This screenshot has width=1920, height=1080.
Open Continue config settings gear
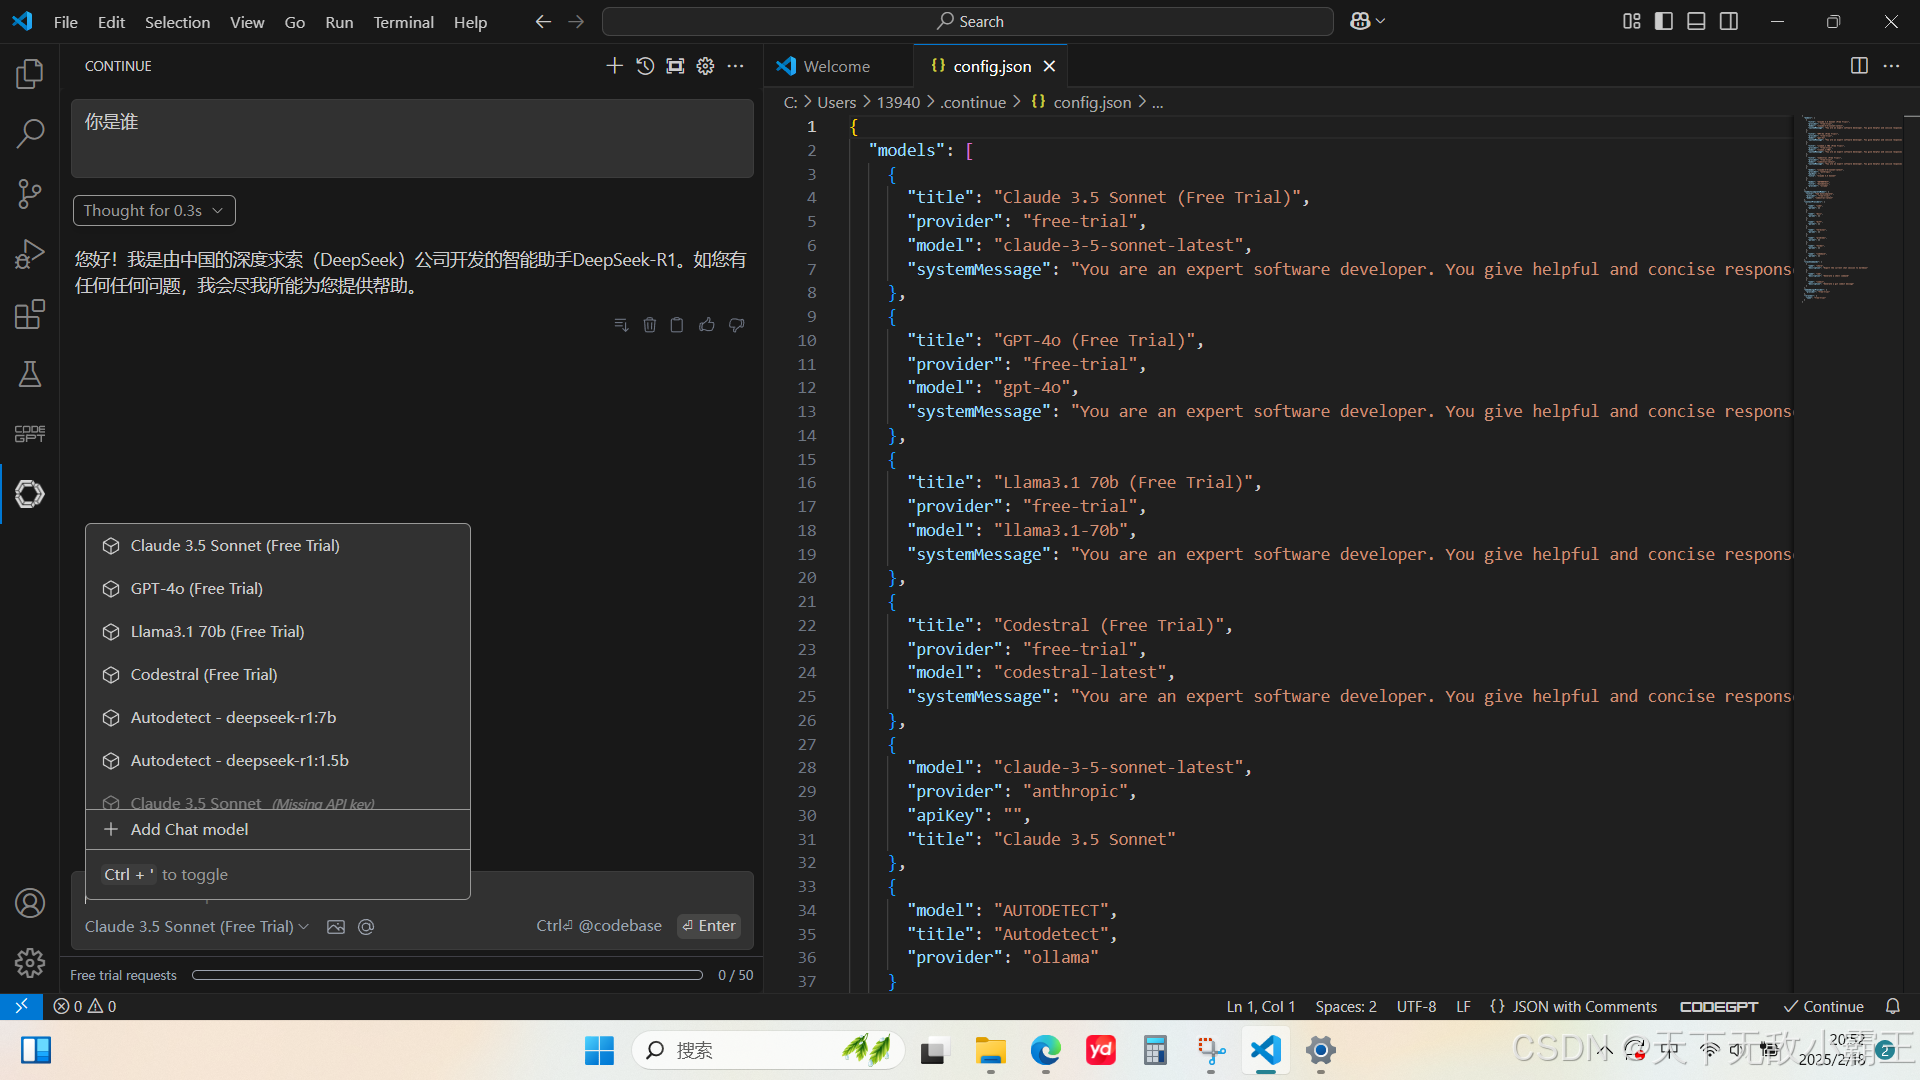(x=706, y=66)
